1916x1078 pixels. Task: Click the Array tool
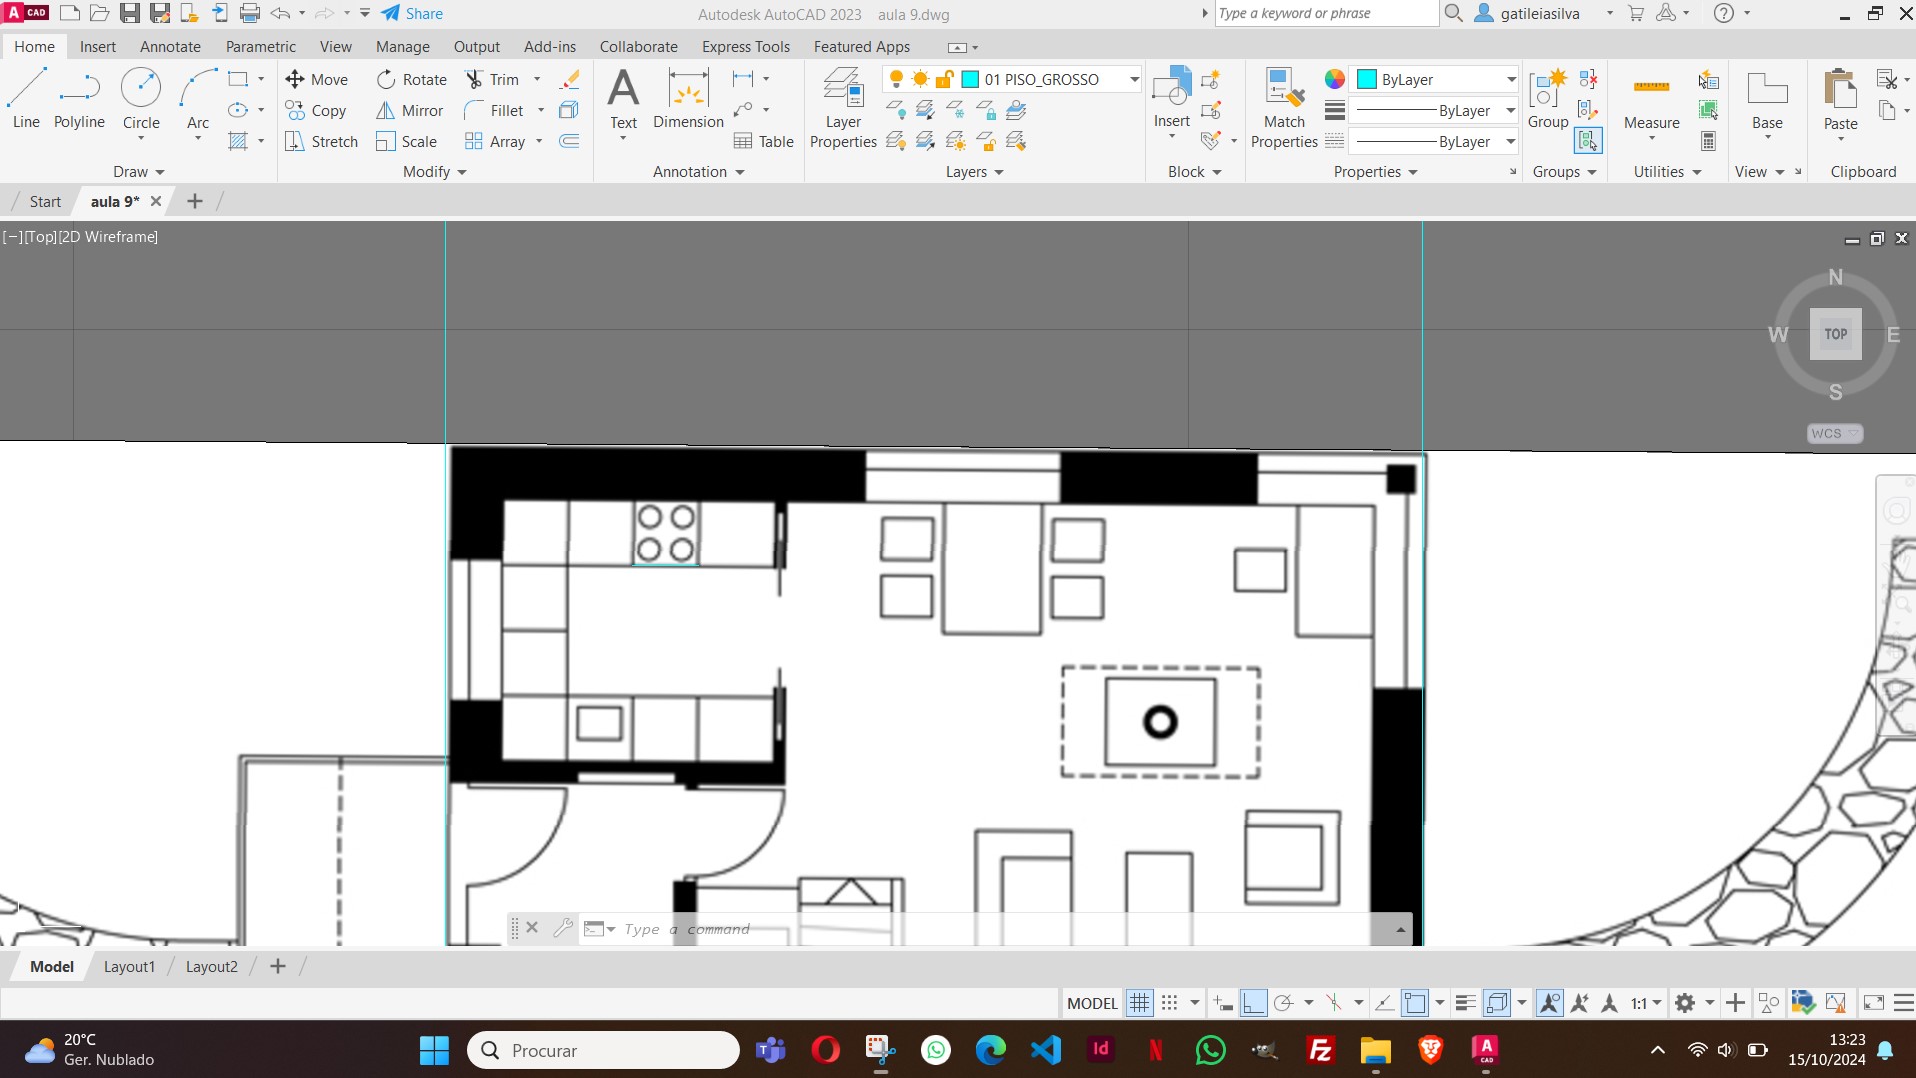(x=495, y=141)
